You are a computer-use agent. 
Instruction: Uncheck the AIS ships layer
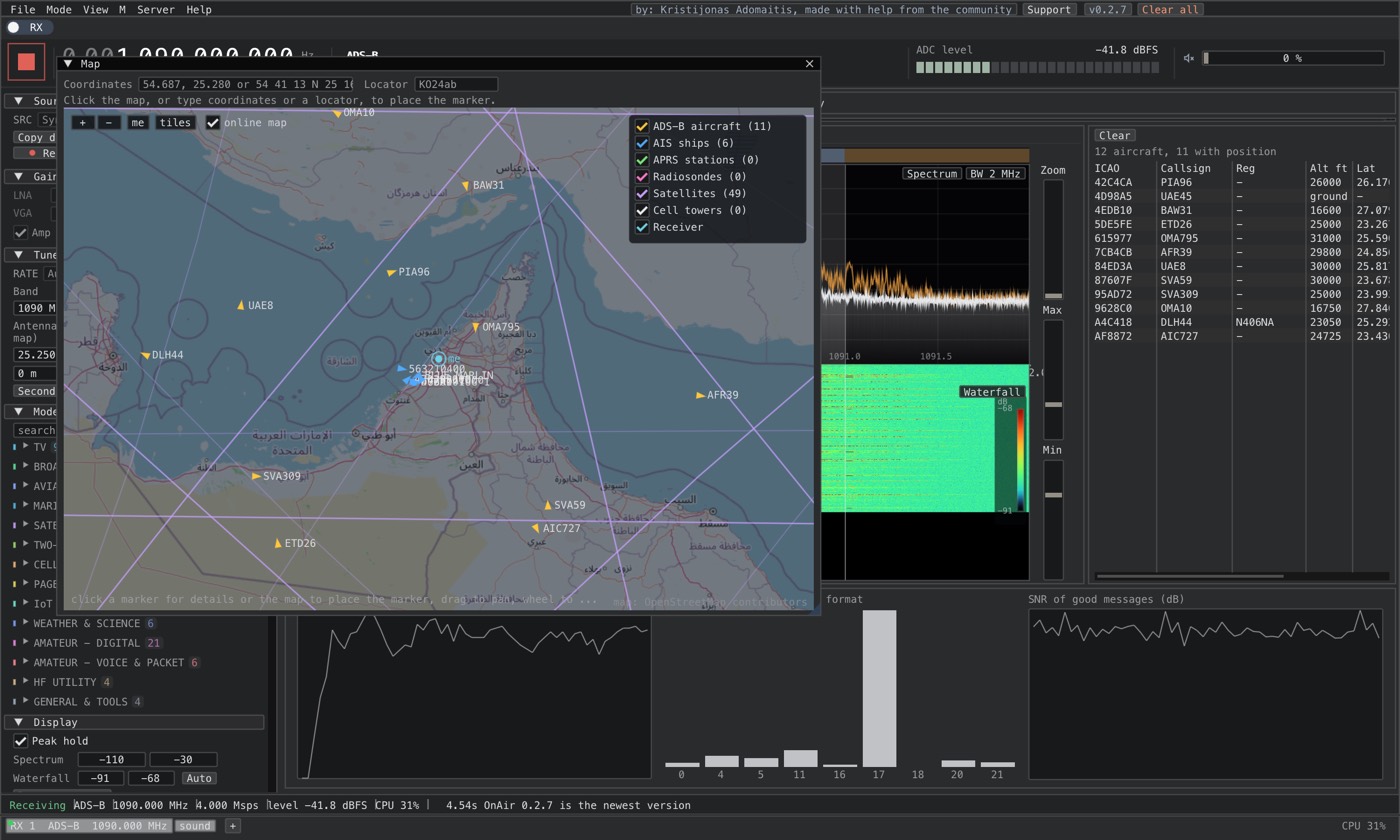coord(642,143)
